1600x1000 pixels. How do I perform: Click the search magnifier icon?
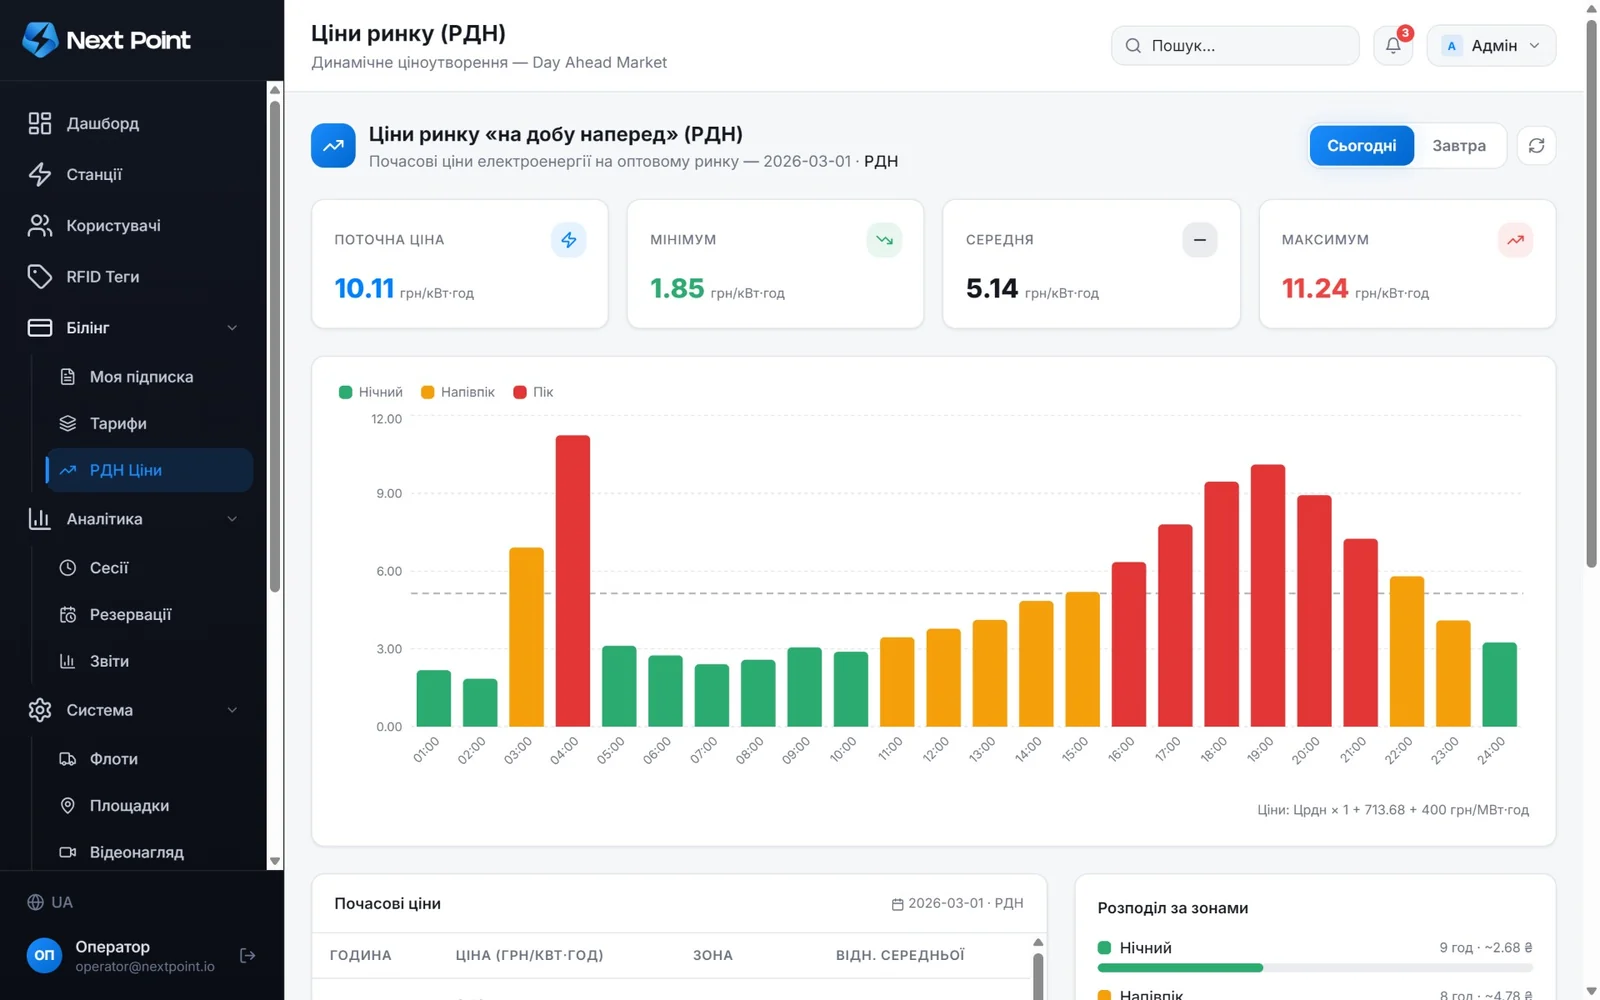tap(1133, 46)
